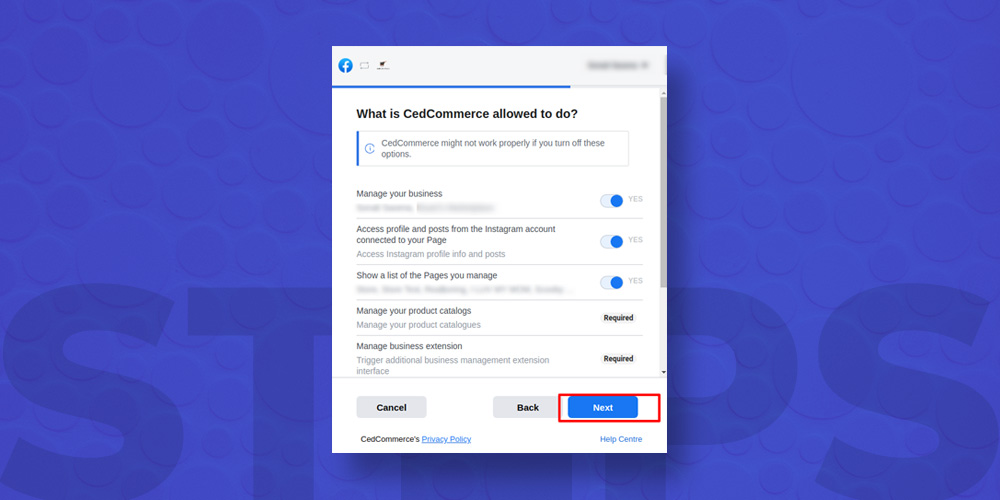Click the scrollbar down arrow
Screen dimensions: 1000x500
pyautogui.click(x=663, y=372)
